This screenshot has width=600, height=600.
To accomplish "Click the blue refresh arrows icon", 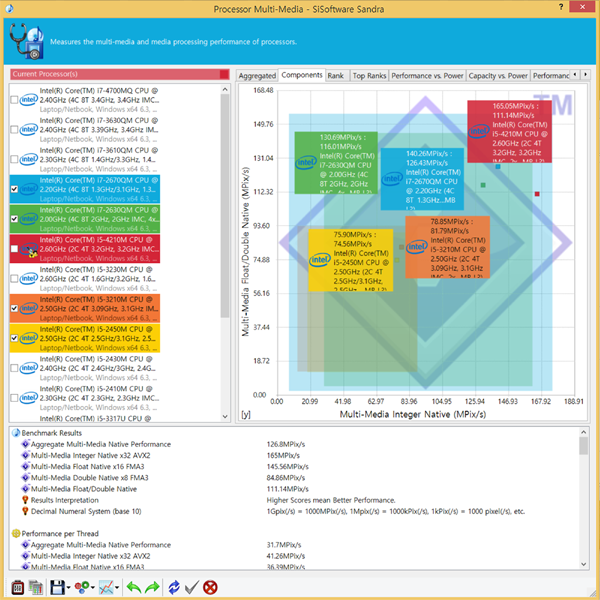I will [174, 587].
